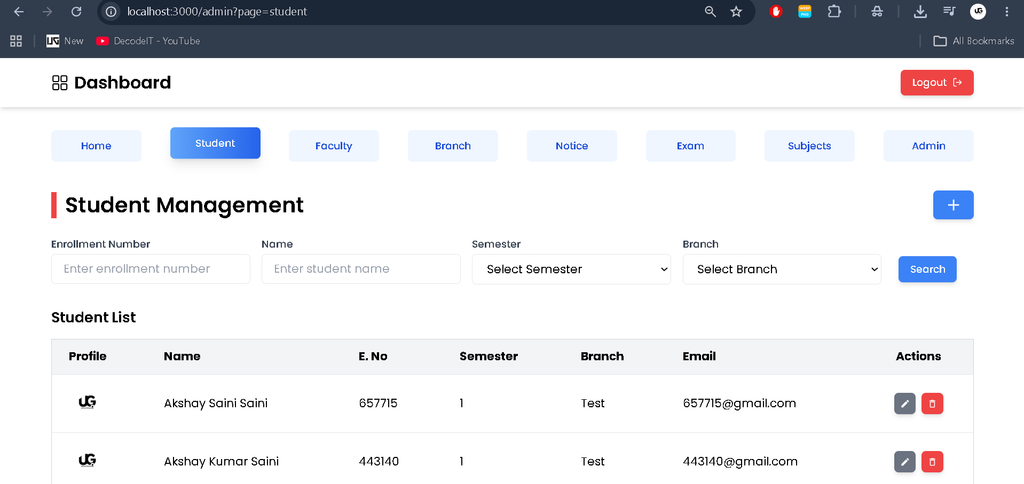1024x484 pixels.
Task: Click the browser address bar URL
Action: tap(217, 12)
